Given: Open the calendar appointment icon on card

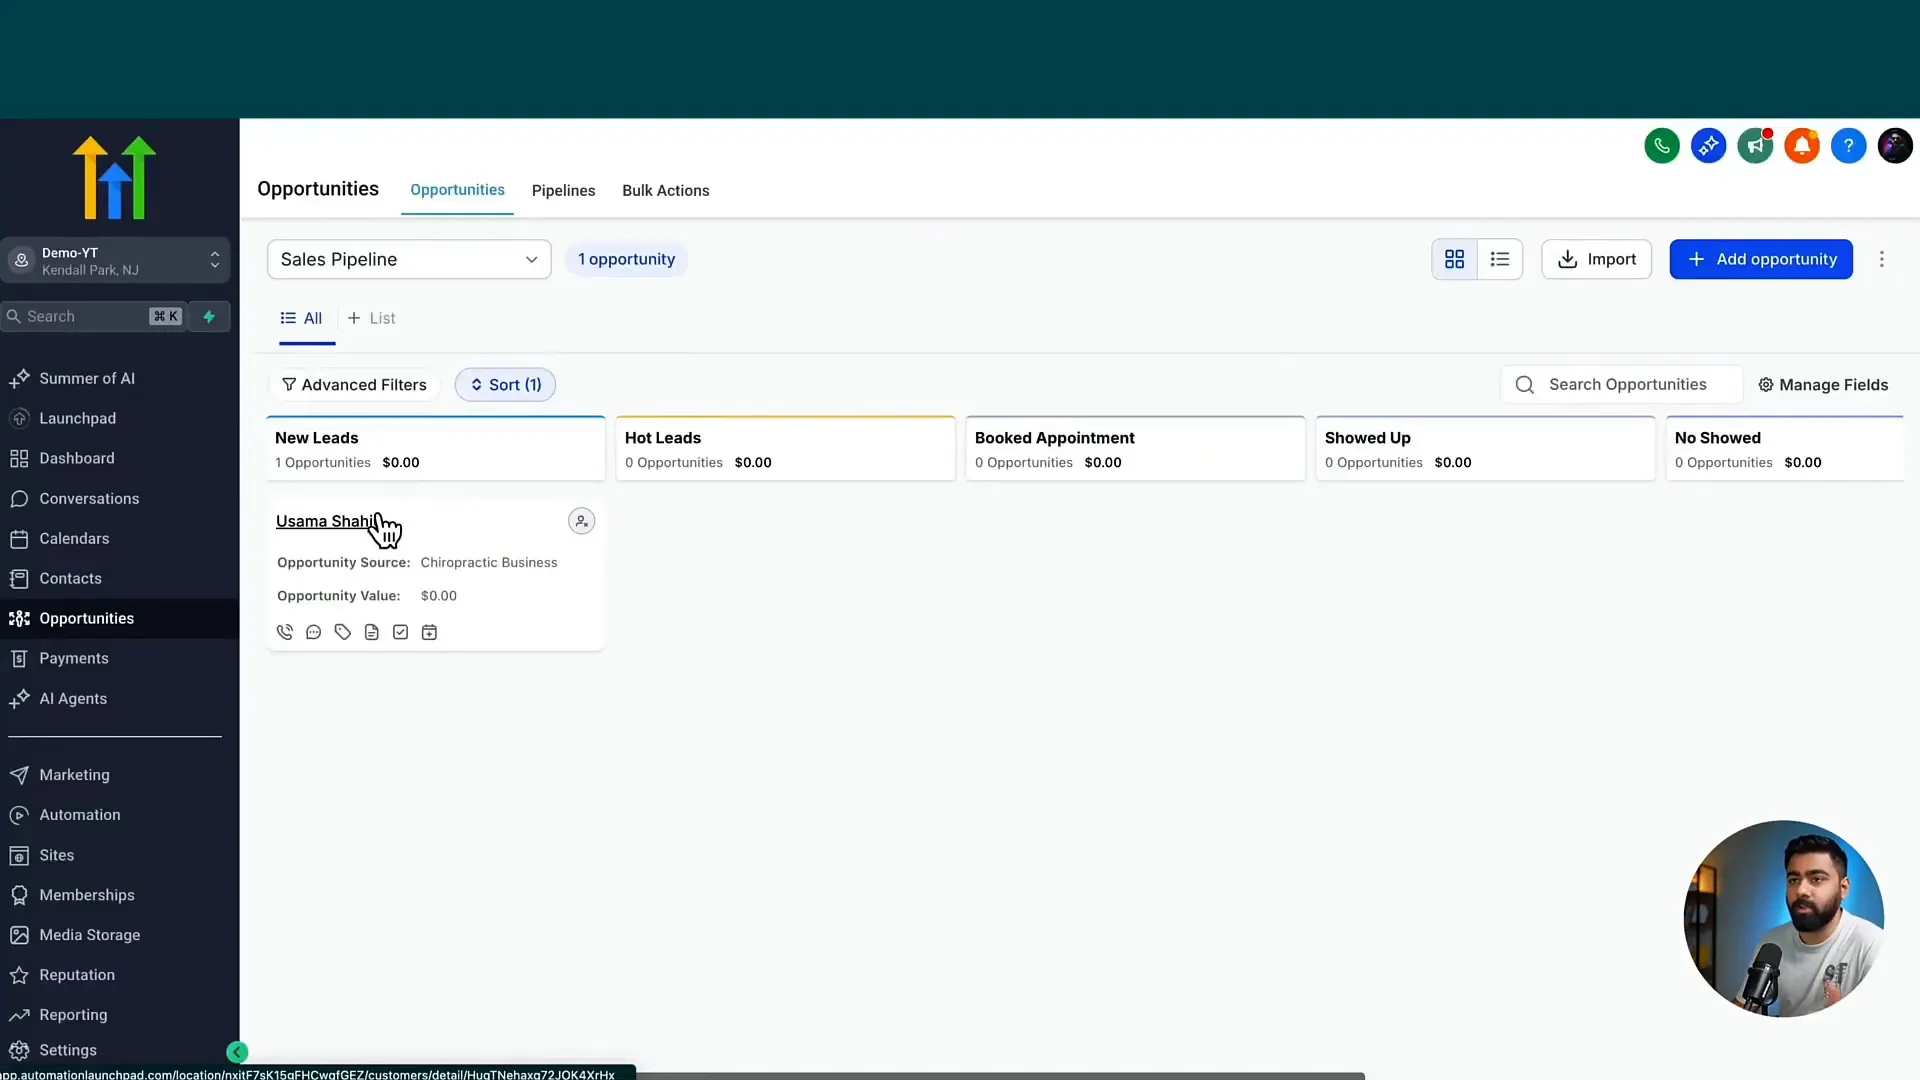Looking at the screenshot, I should [429, 632].
